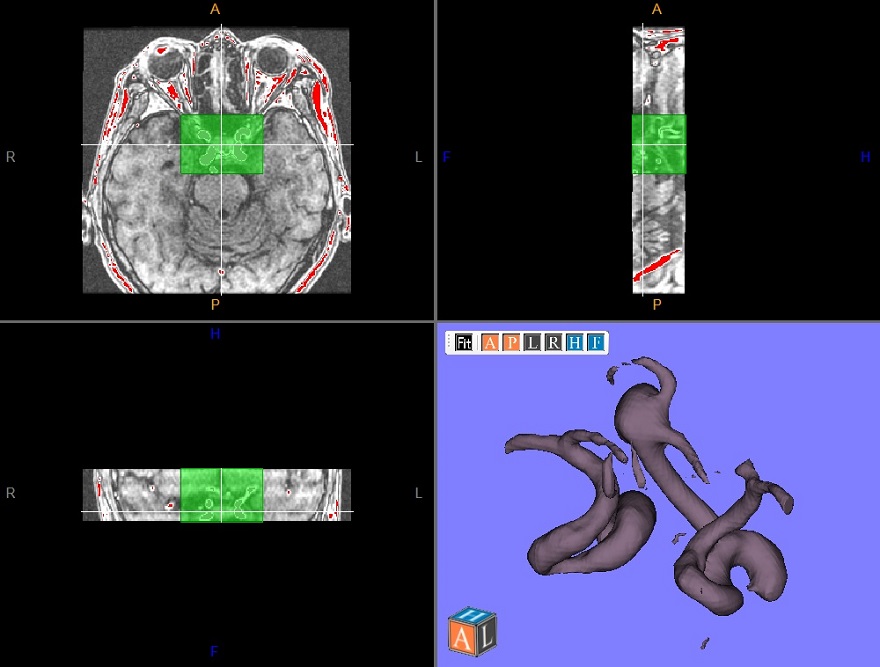Set 3D view to Right with R icon

553,342
